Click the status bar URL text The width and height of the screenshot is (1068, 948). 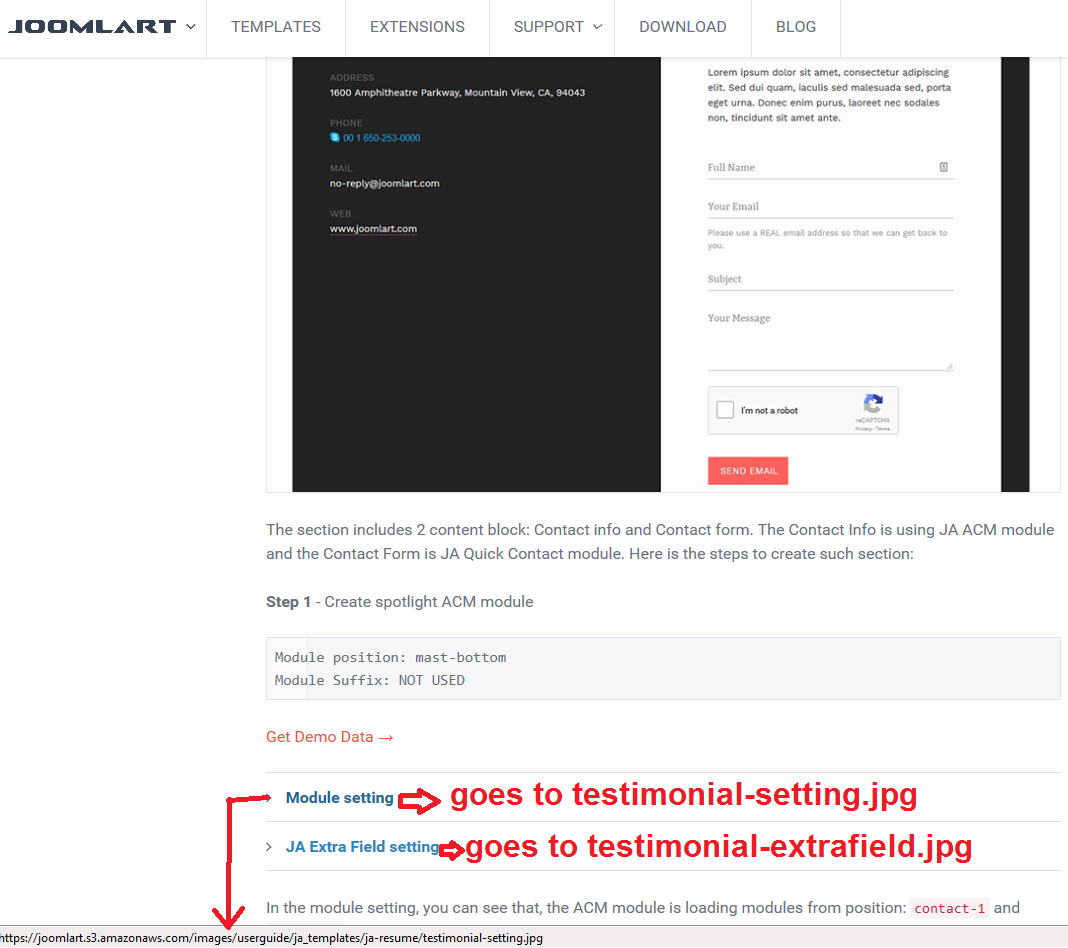point(272,938)
